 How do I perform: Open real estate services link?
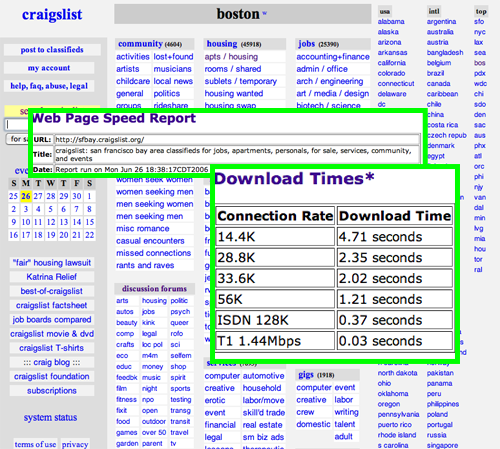point(262,425)
